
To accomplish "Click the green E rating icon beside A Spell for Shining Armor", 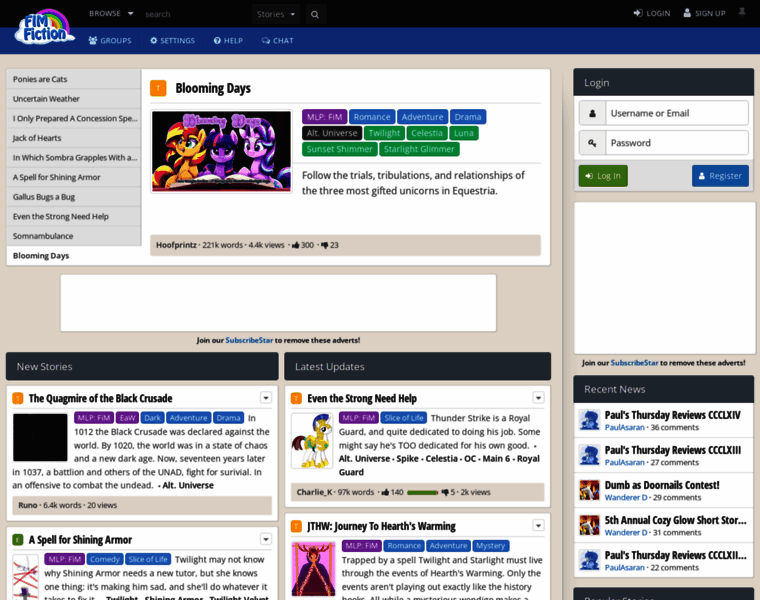I will click(17, 539).
